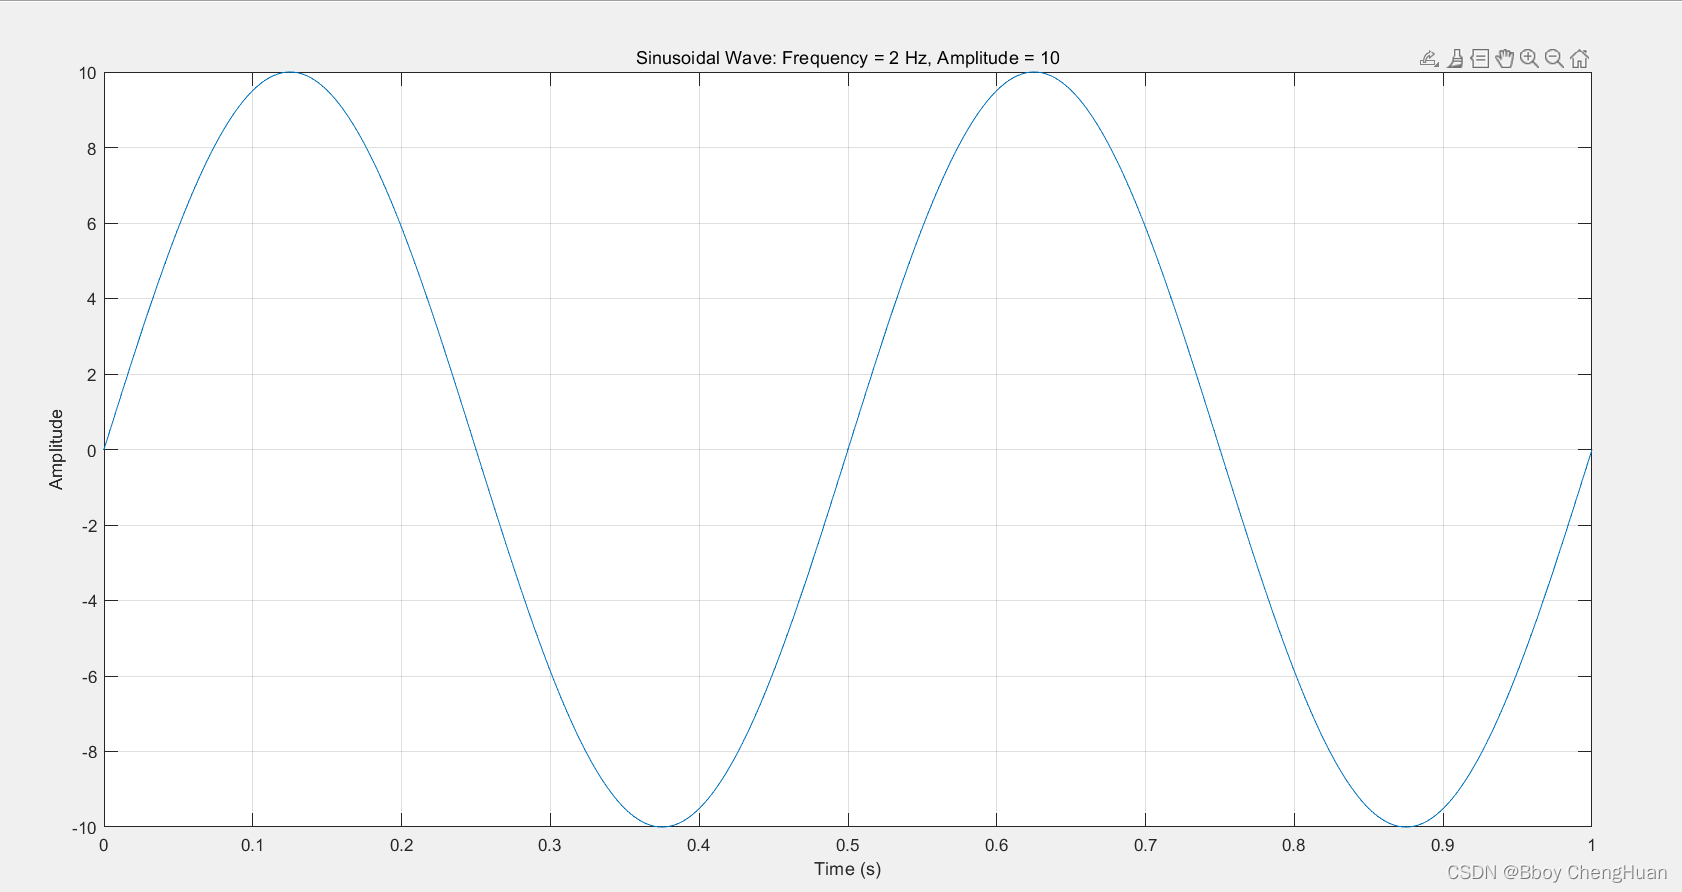Activate the zoom in magnifier
Viewport: 1682px width, 892px height.
tap(1529, 59)
